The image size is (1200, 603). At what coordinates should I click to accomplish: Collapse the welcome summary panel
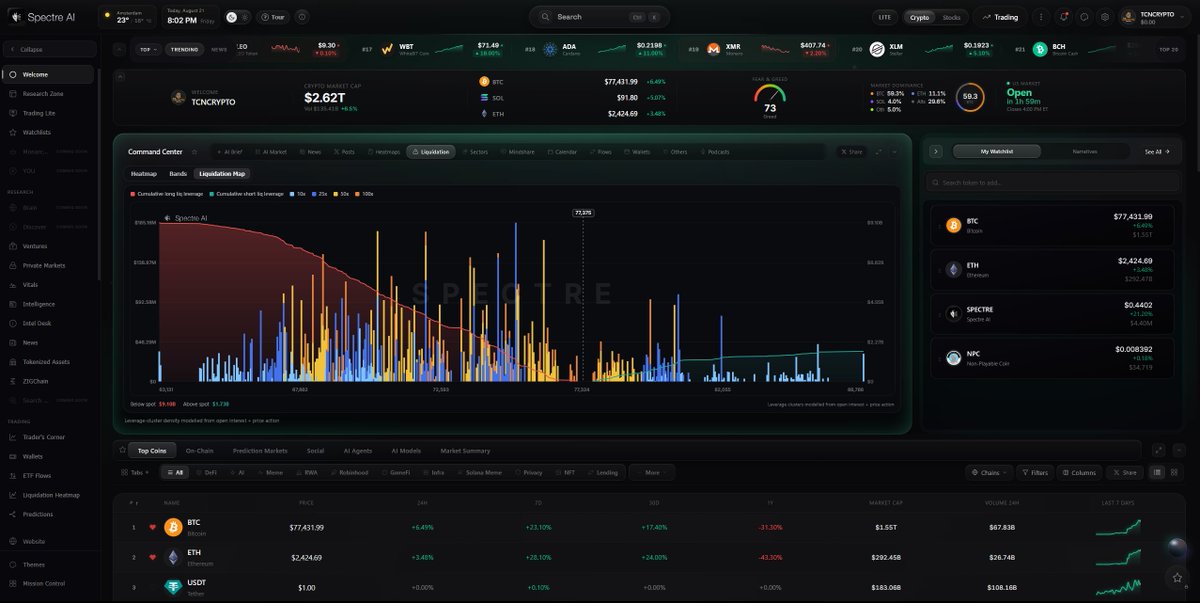[x=121, y=77]
